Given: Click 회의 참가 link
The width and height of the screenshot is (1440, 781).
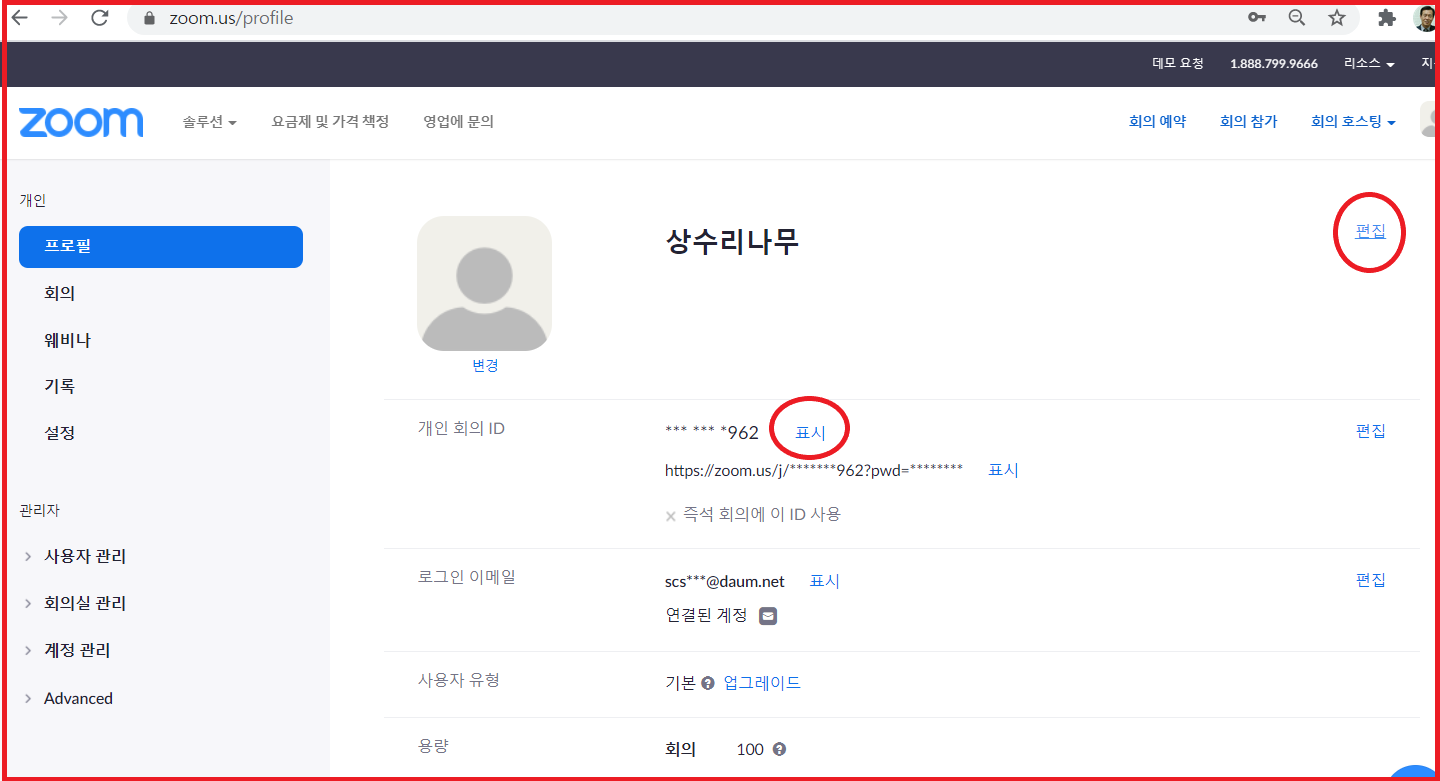Looking at the screenshot, I should [1248, 122].
